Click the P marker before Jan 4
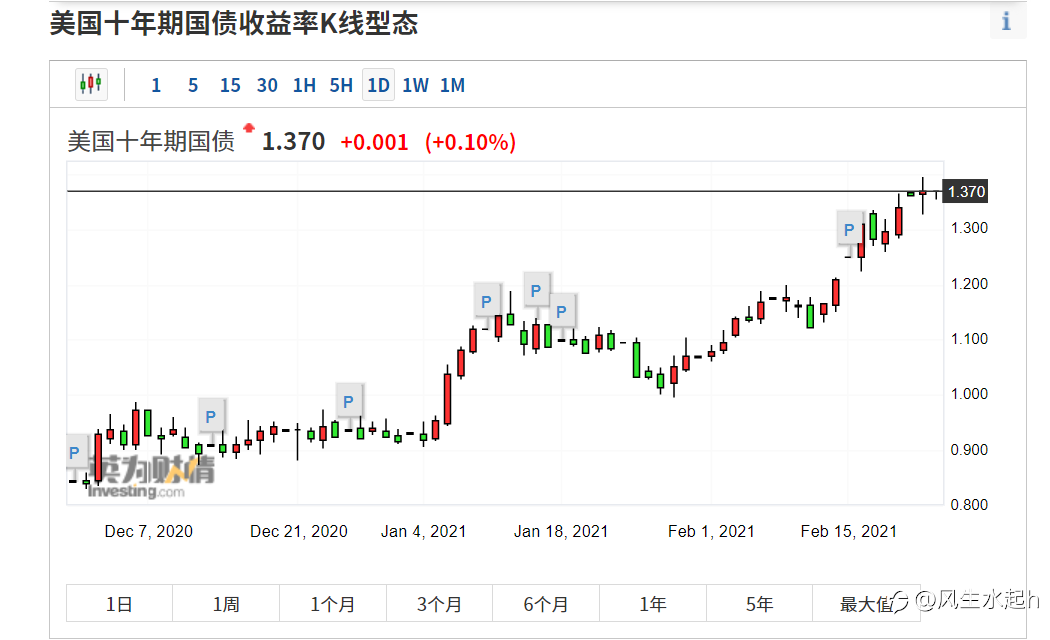This screenshot has width=1050, height=640. tap(348, 401)
